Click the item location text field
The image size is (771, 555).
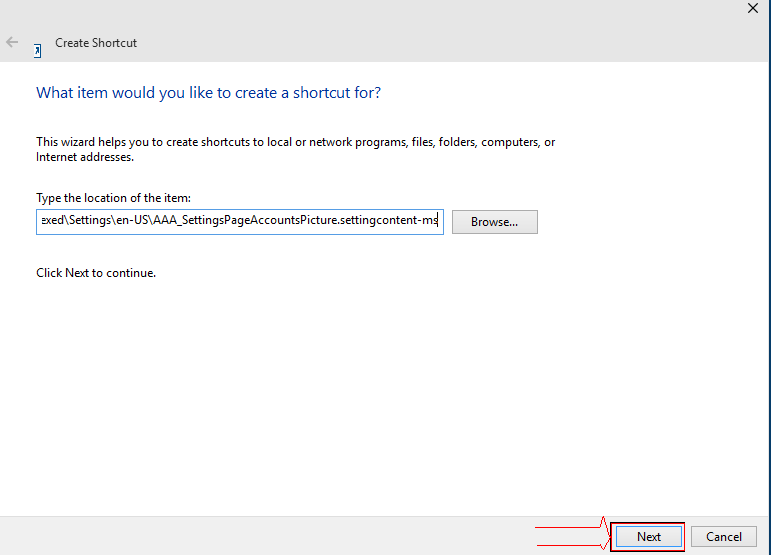coord(238,221)
